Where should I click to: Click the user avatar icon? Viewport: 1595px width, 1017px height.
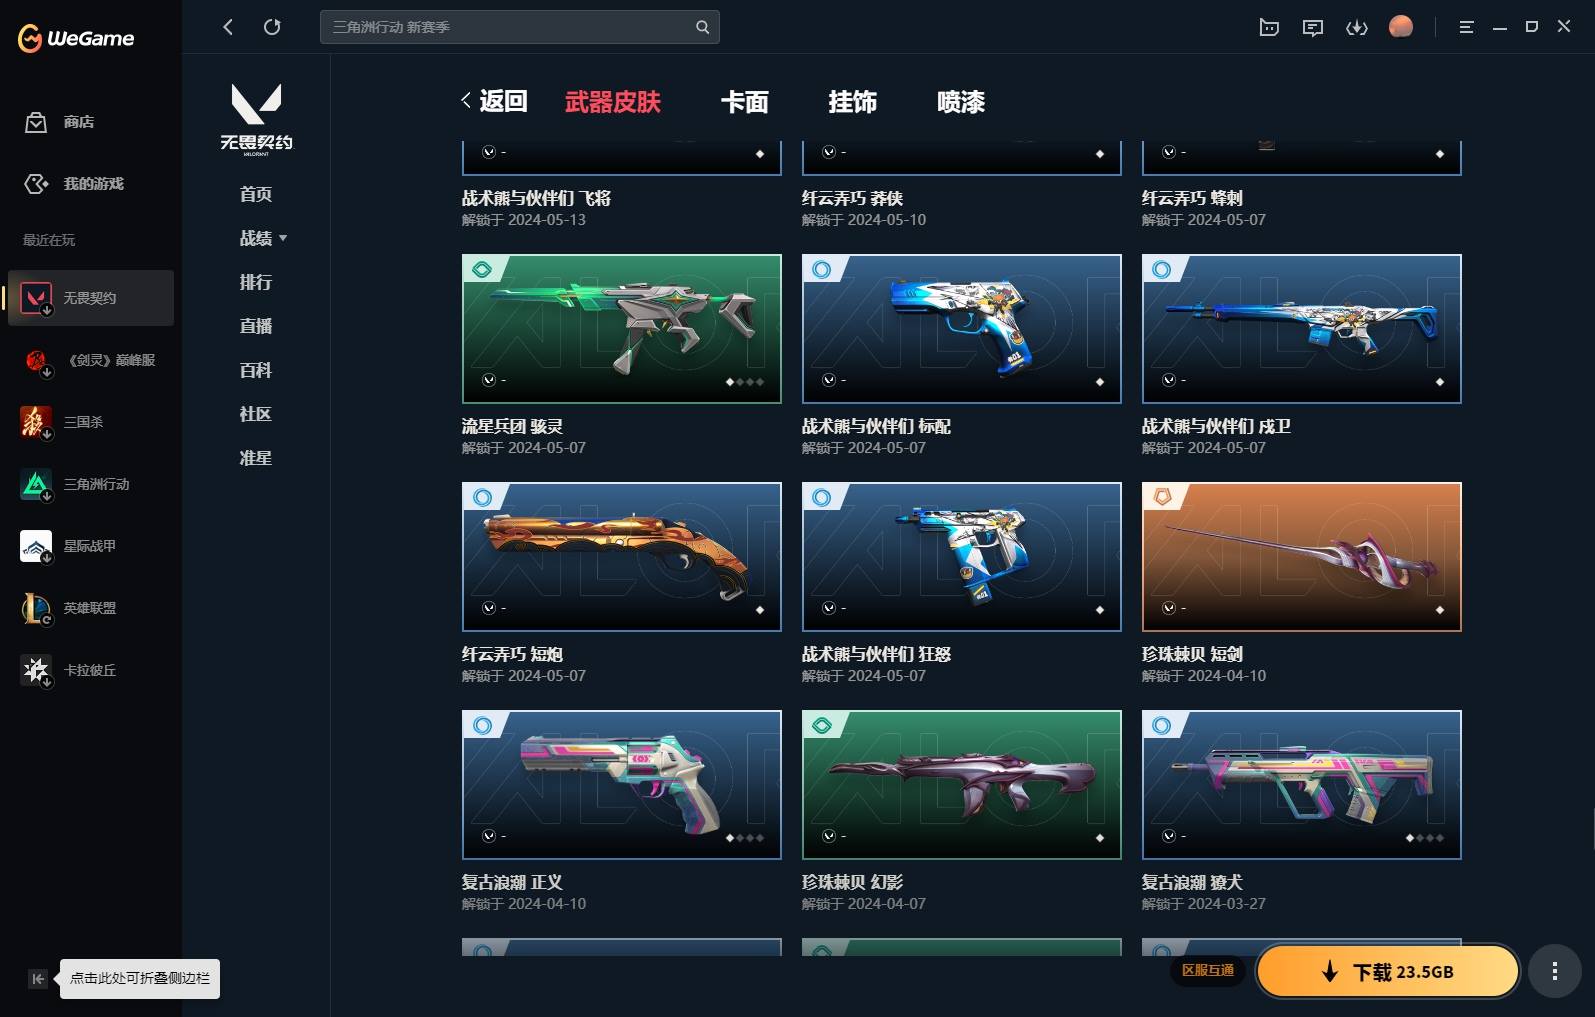click(1401, 27)
